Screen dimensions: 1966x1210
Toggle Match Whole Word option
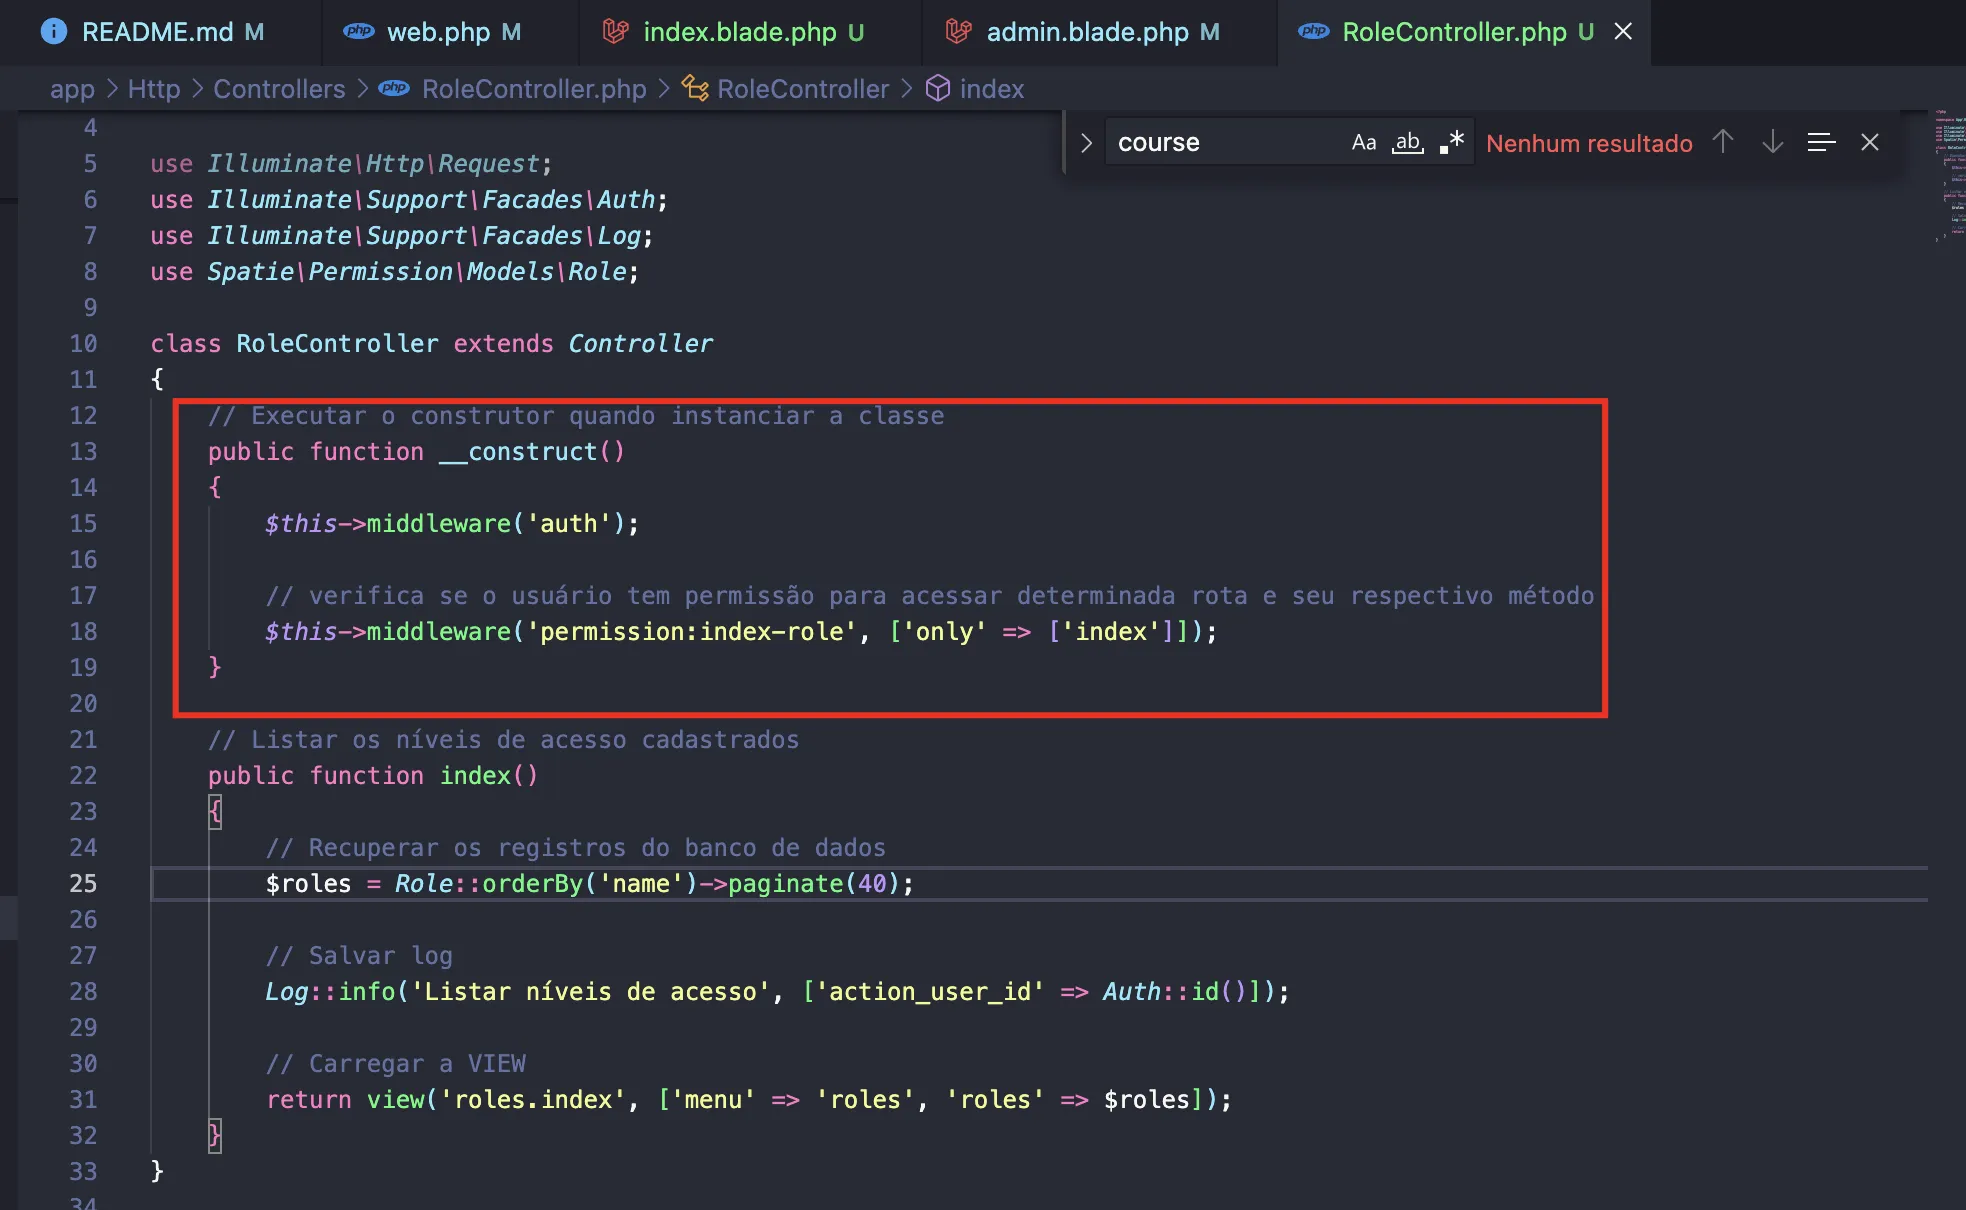1408,143
